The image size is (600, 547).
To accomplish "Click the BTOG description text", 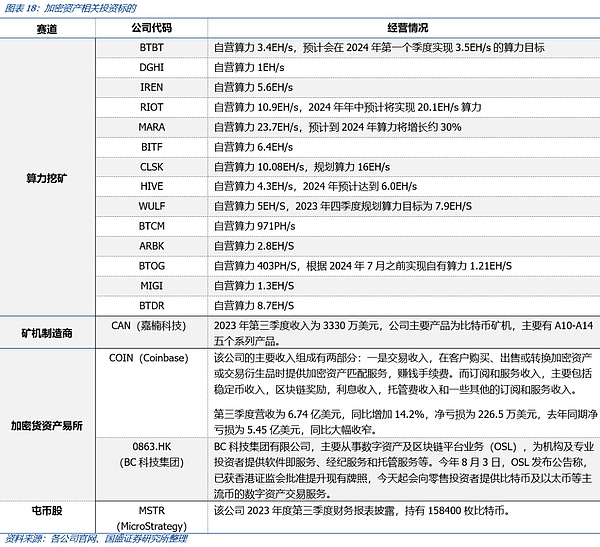I will tap(362, 266).
